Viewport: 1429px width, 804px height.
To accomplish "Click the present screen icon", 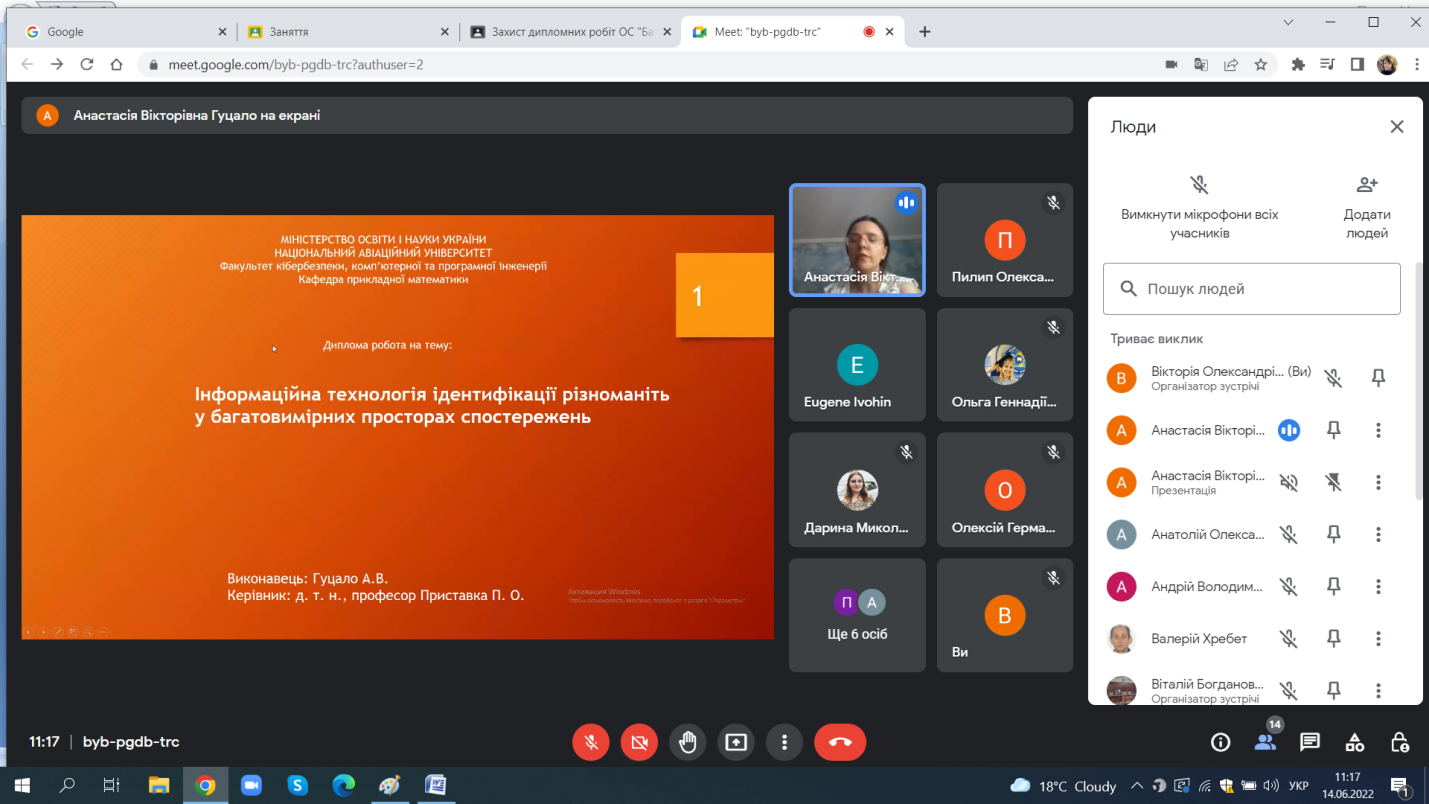I will [736, 742].
